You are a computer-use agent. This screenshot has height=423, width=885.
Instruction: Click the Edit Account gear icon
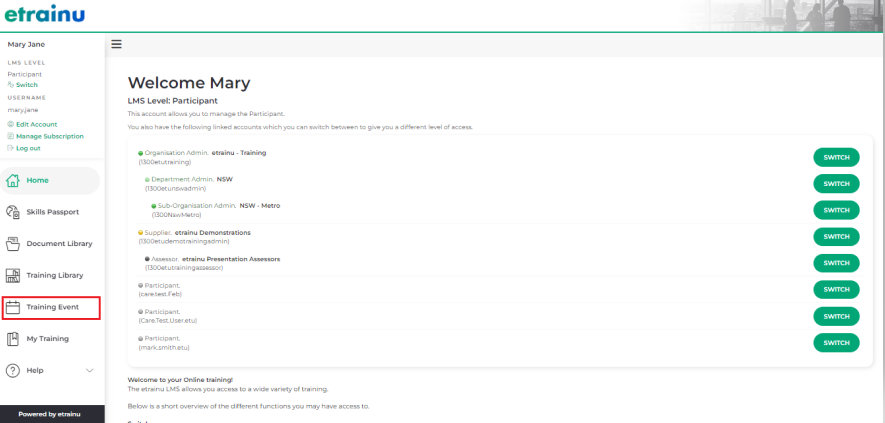pyautogui.click(x=11, y=124)
